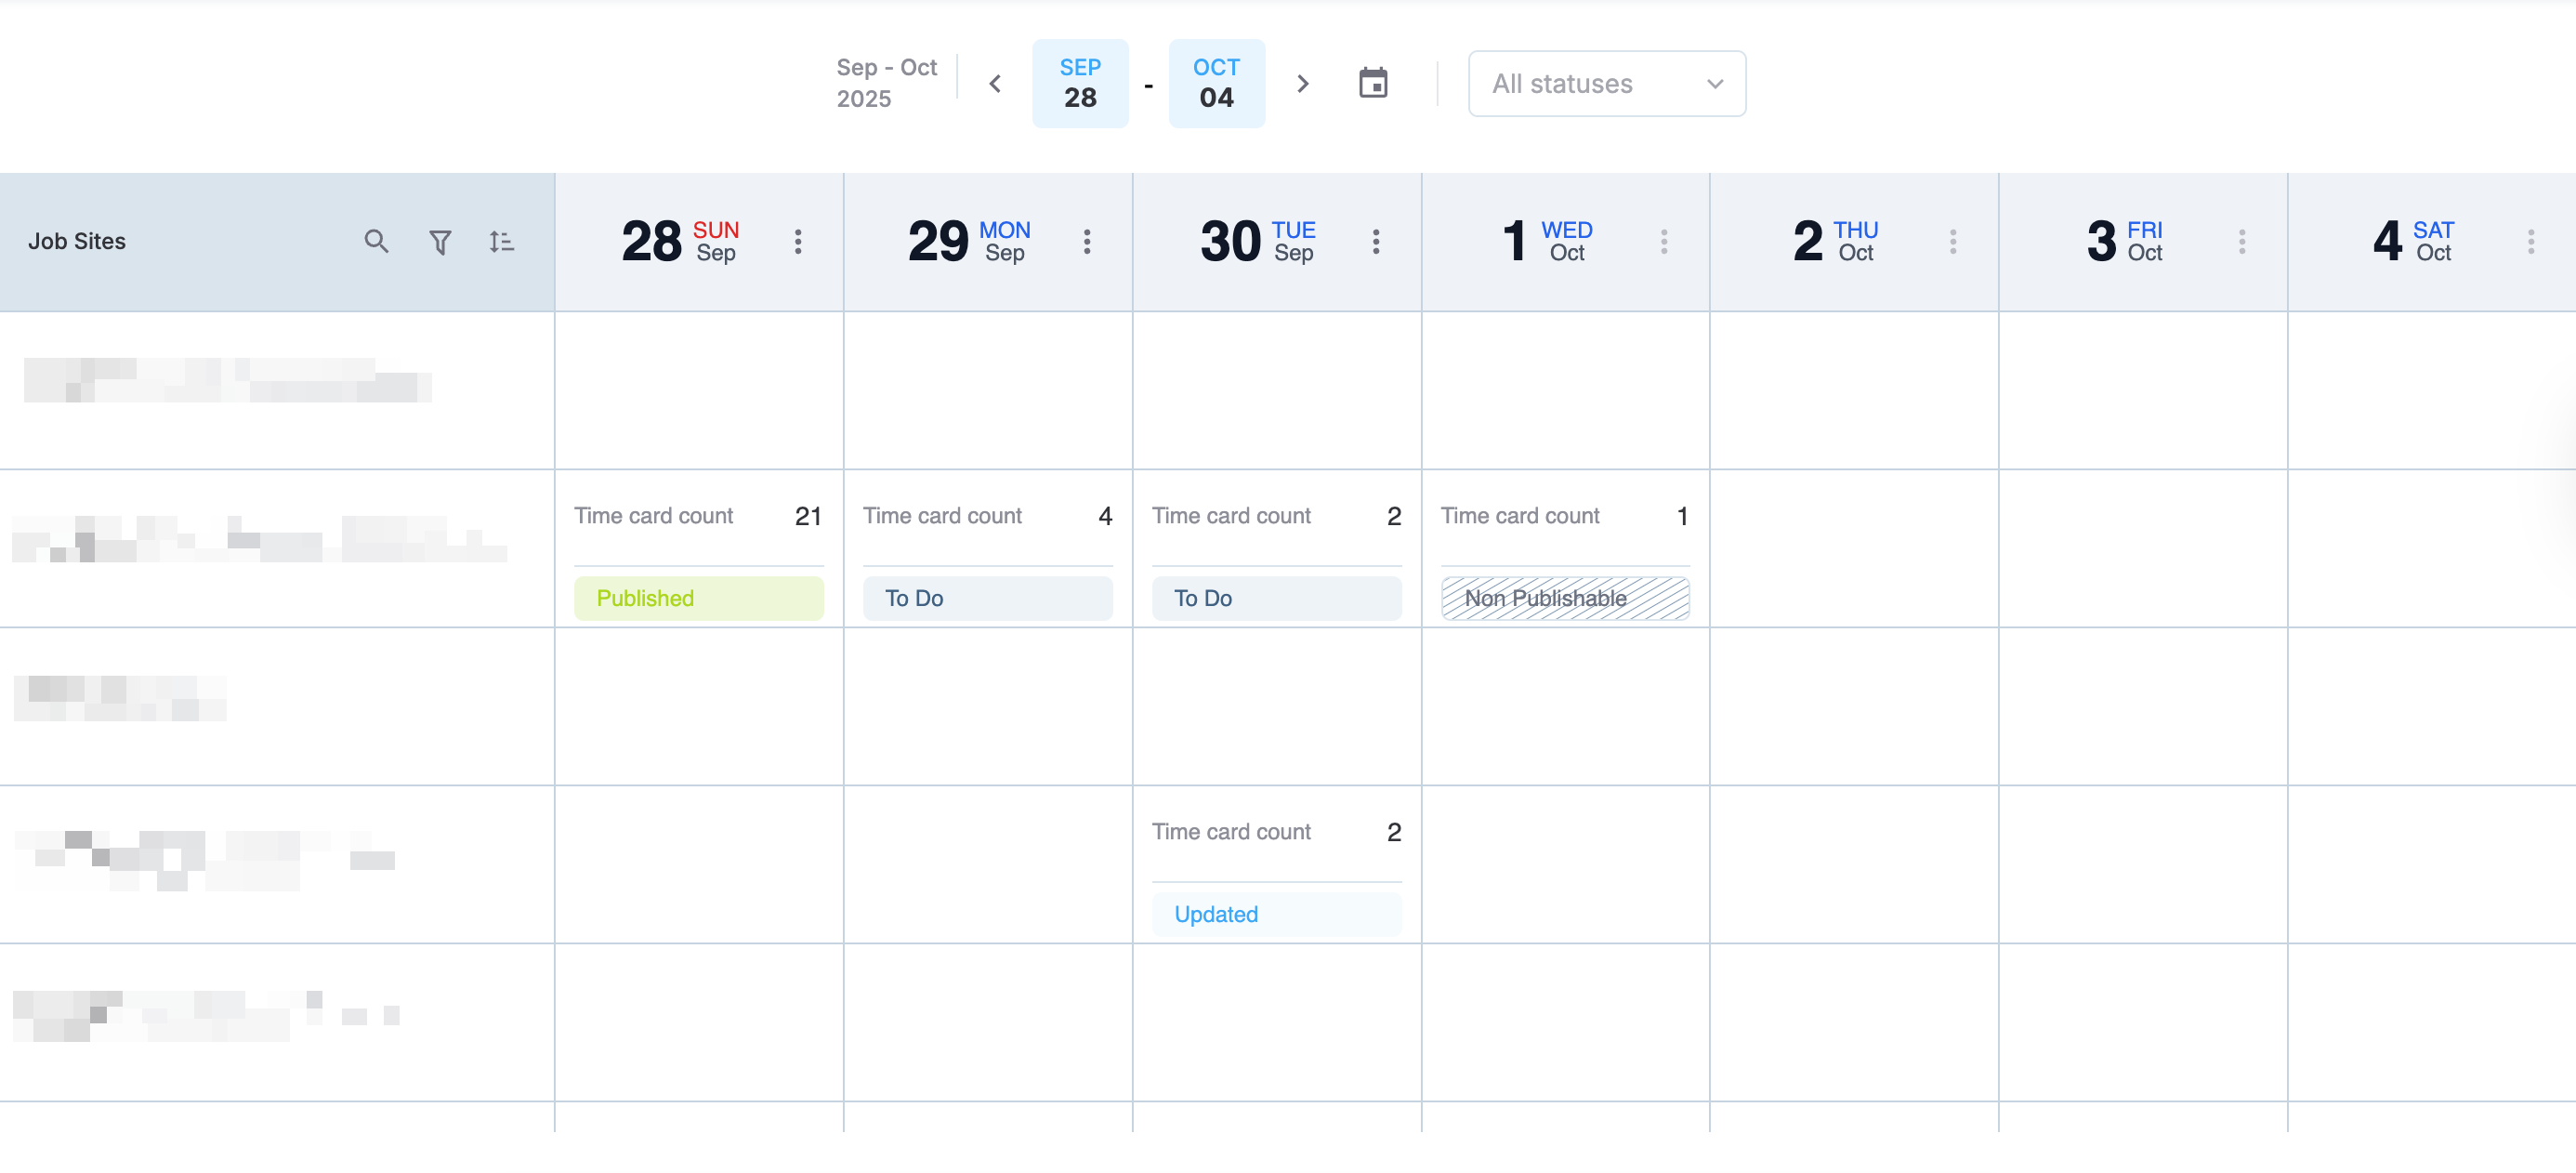Open the three-dot menu for Sunday 28
This screenshot has width=2576, height=1173.
tap(798, 242)
